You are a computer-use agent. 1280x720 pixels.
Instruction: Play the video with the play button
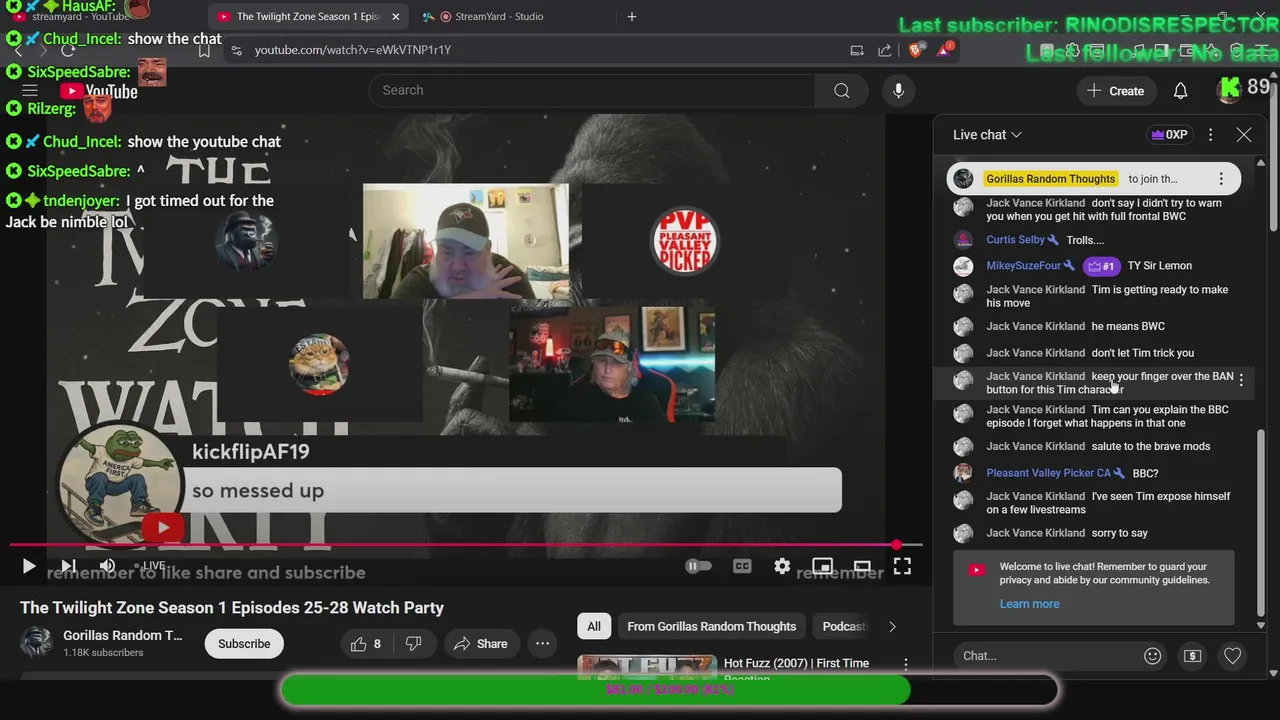tap(28, 566)
